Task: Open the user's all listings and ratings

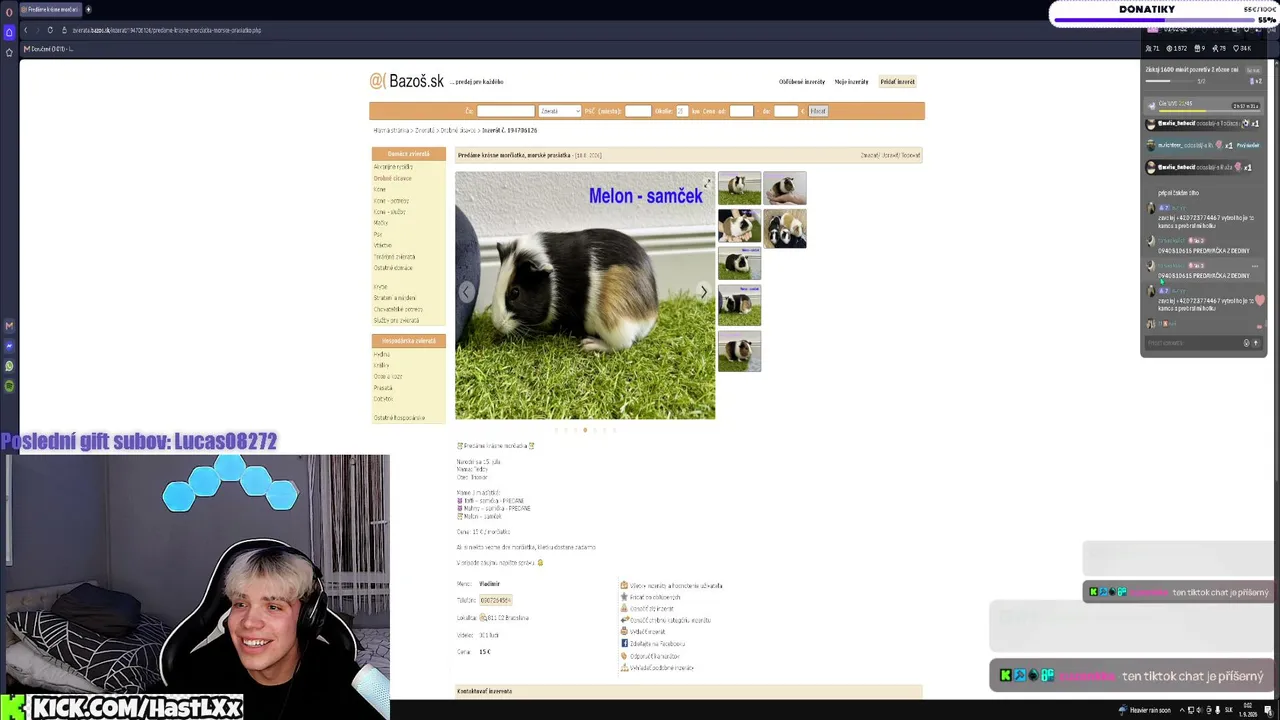Action: tap(676, 586)
